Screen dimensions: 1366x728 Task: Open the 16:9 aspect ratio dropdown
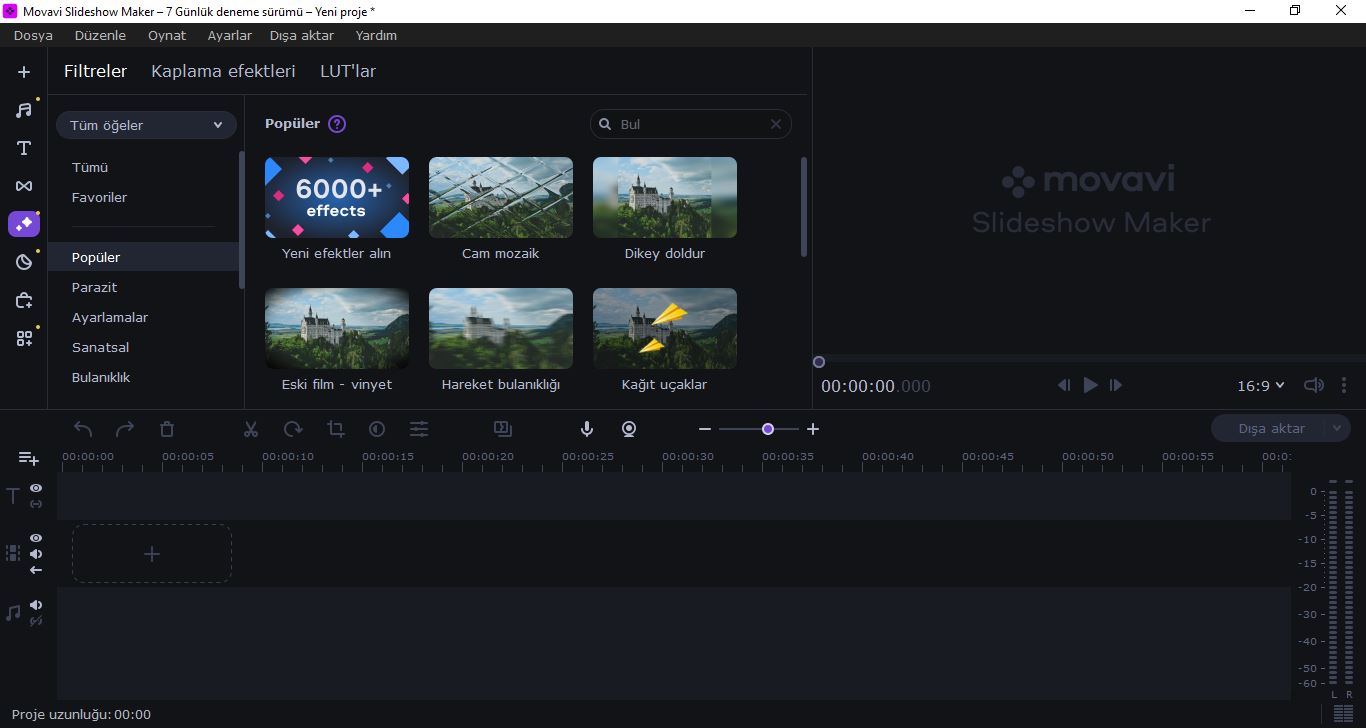[x=1261, y=385]
